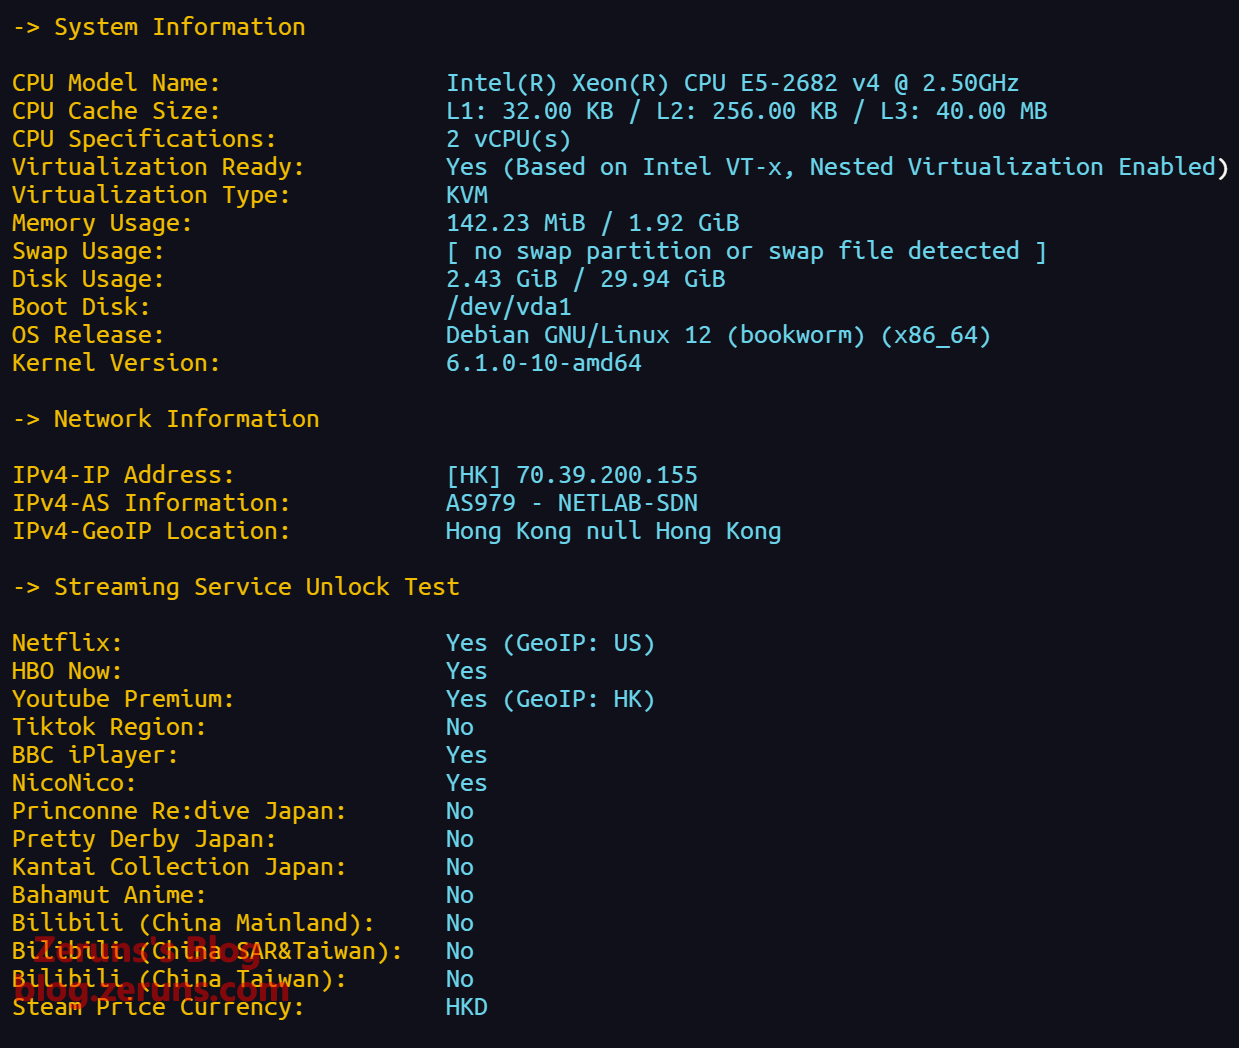Click the IP address 70.39.200.155
This screenshot has width=1239, height=1048.
(x=606, y=475)
